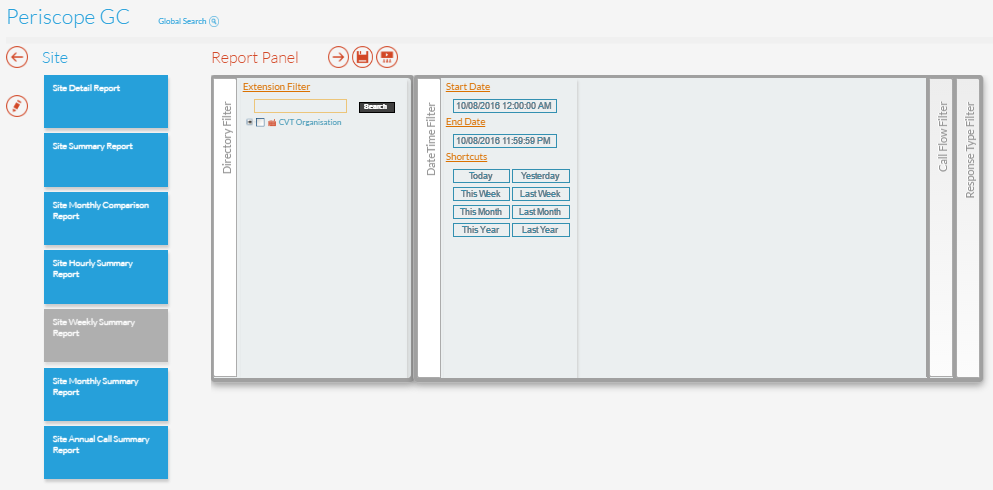Viewport: 993px width, 490px height.
Task: Click the End Date value field
Action: pyautogui.click(x=505, y=141)
